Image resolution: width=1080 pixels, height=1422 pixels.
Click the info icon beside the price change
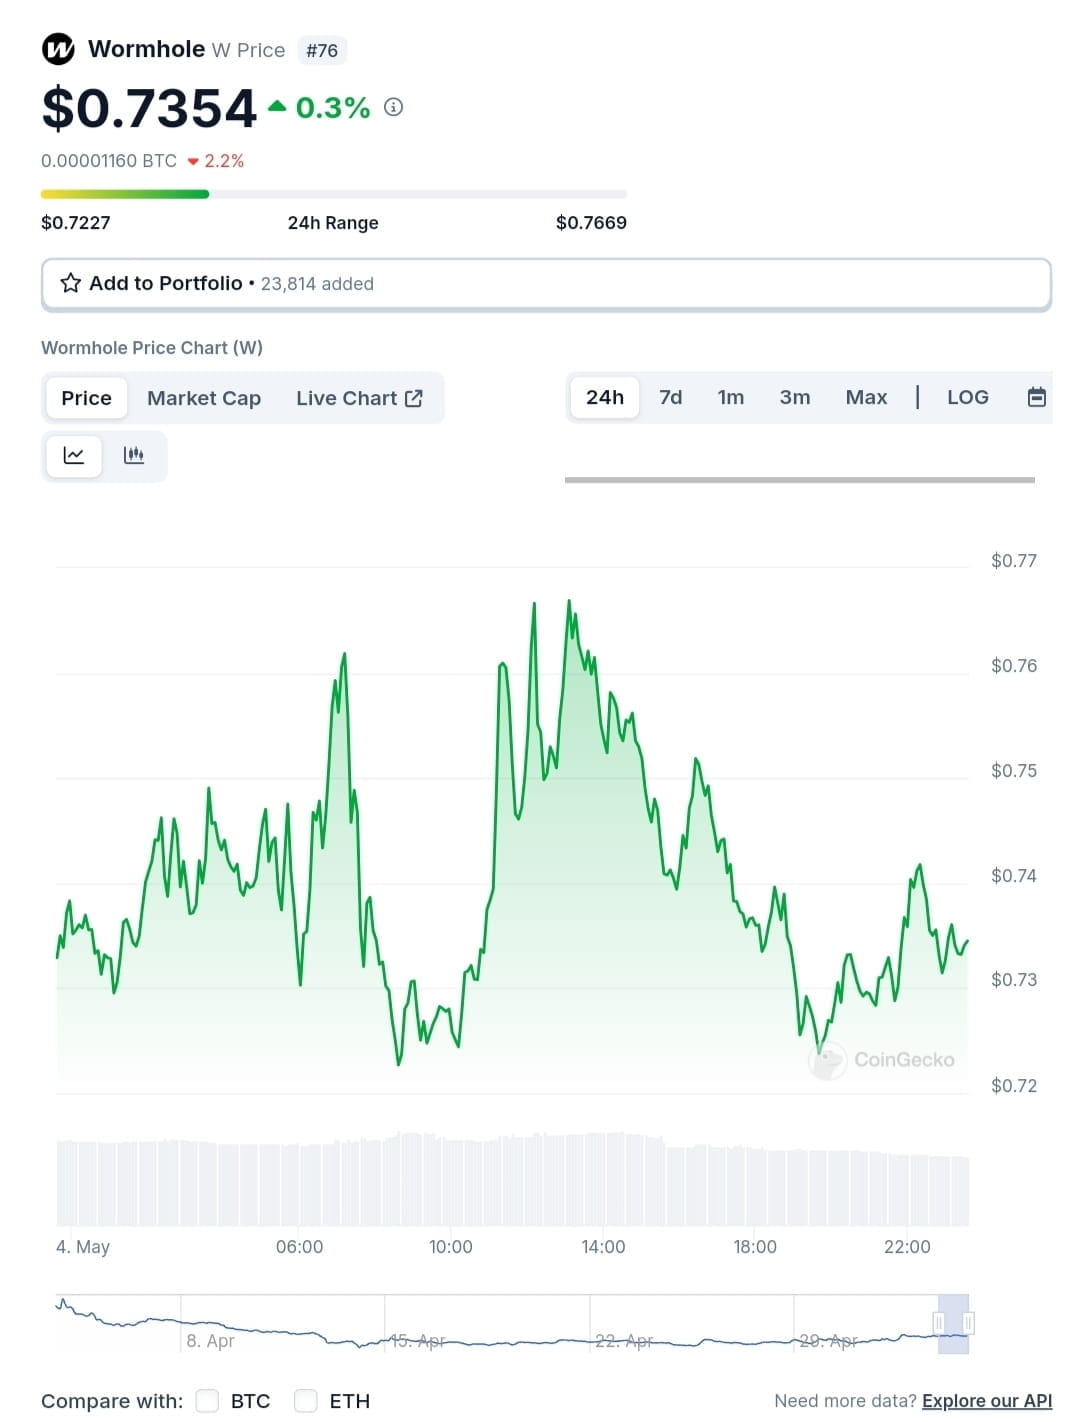coord(393,108)
